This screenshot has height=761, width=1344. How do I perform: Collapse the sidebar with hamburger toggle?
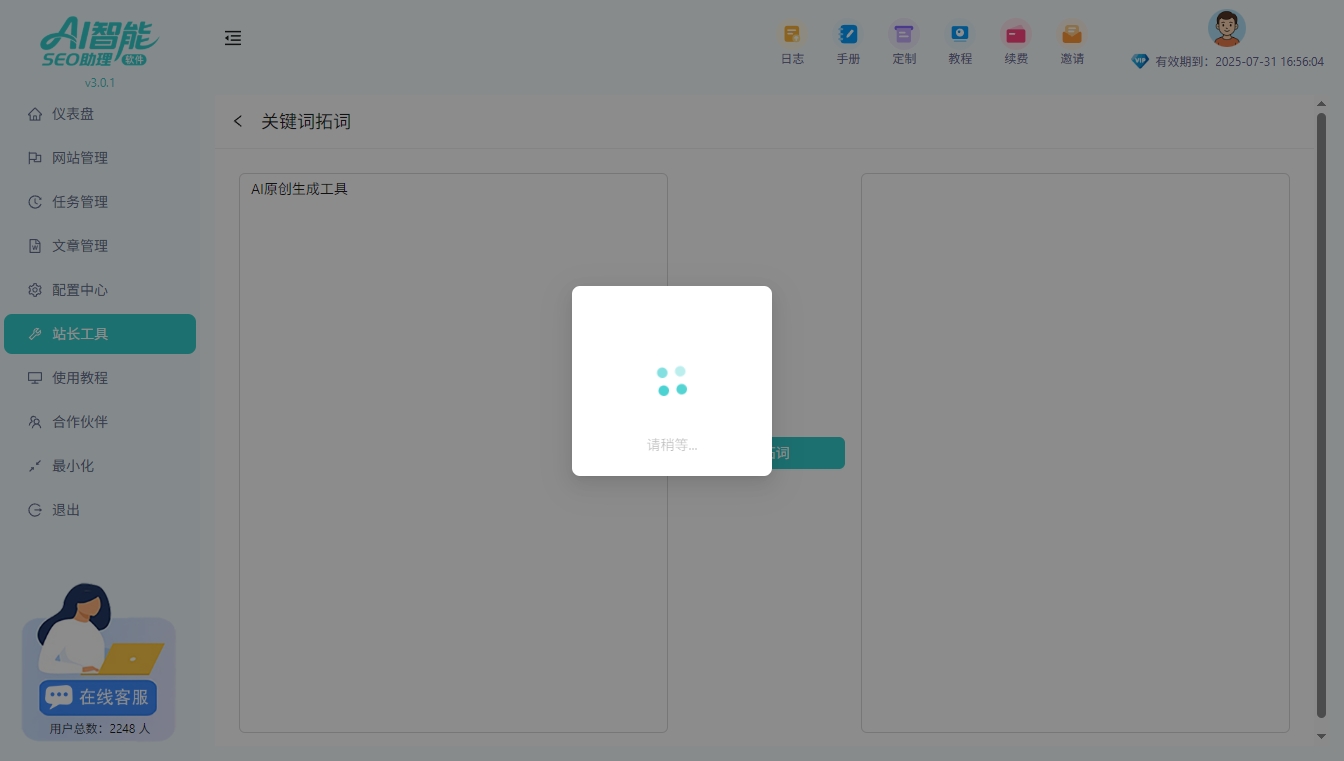(x=233, y=38)
